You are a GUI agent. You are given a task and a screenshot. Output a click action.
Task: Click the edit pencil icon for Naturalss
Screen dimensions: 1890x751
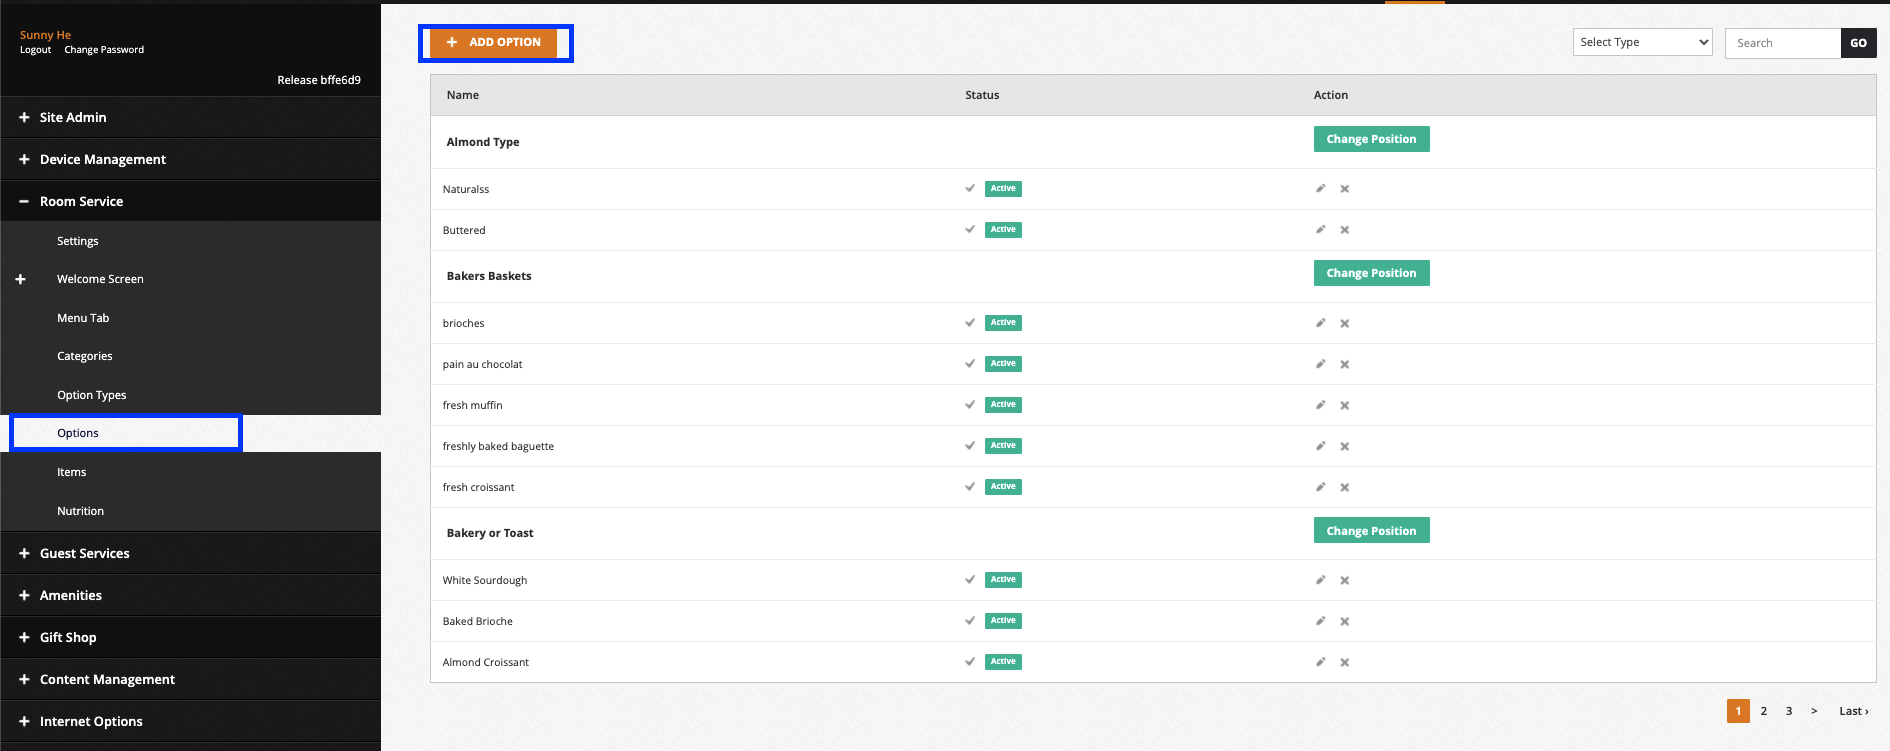pos(1320,189)
